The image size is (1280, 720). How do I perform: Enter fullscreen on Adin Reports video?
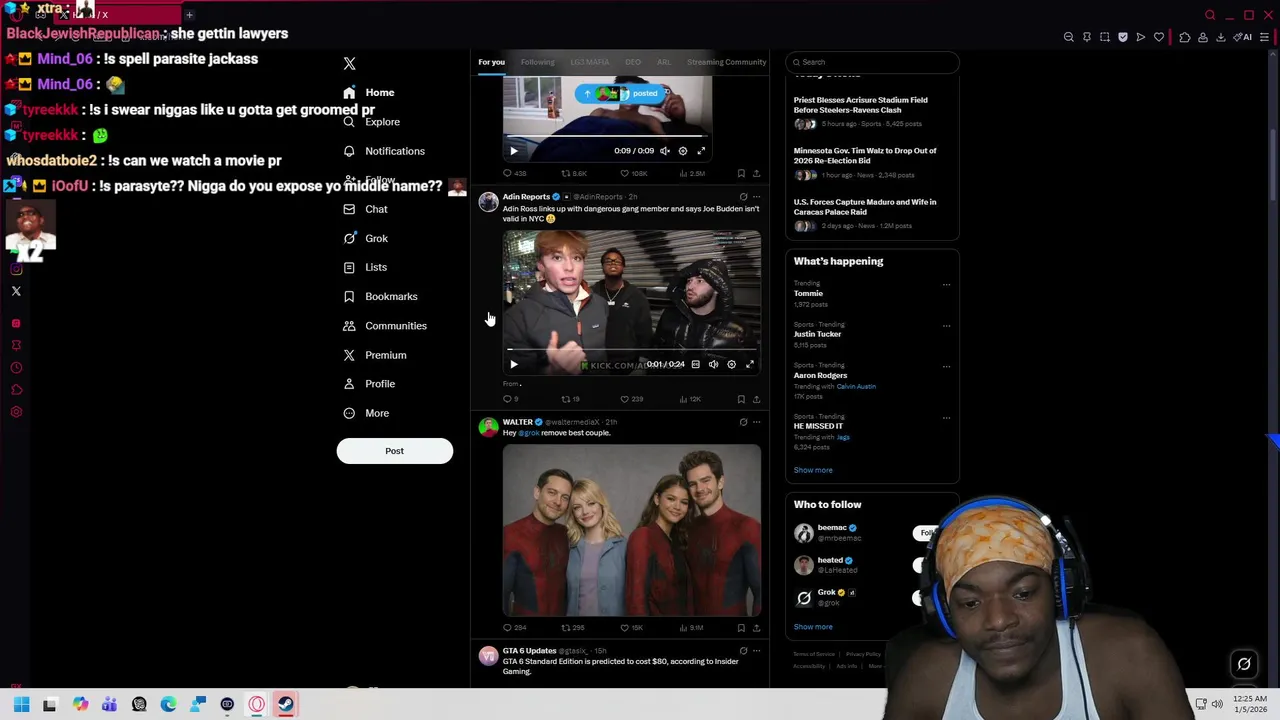tap(750, 365)
